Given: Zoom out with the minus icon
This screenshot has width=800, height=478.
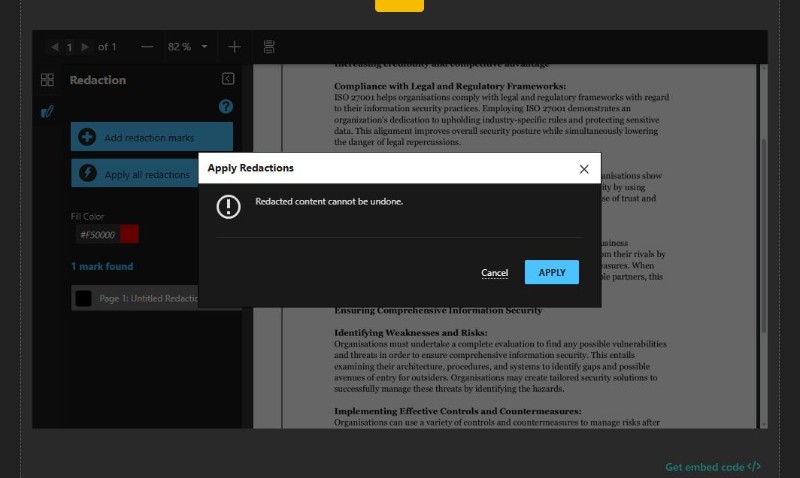Looking at the screenshot, I should click(x=147, y=47).
